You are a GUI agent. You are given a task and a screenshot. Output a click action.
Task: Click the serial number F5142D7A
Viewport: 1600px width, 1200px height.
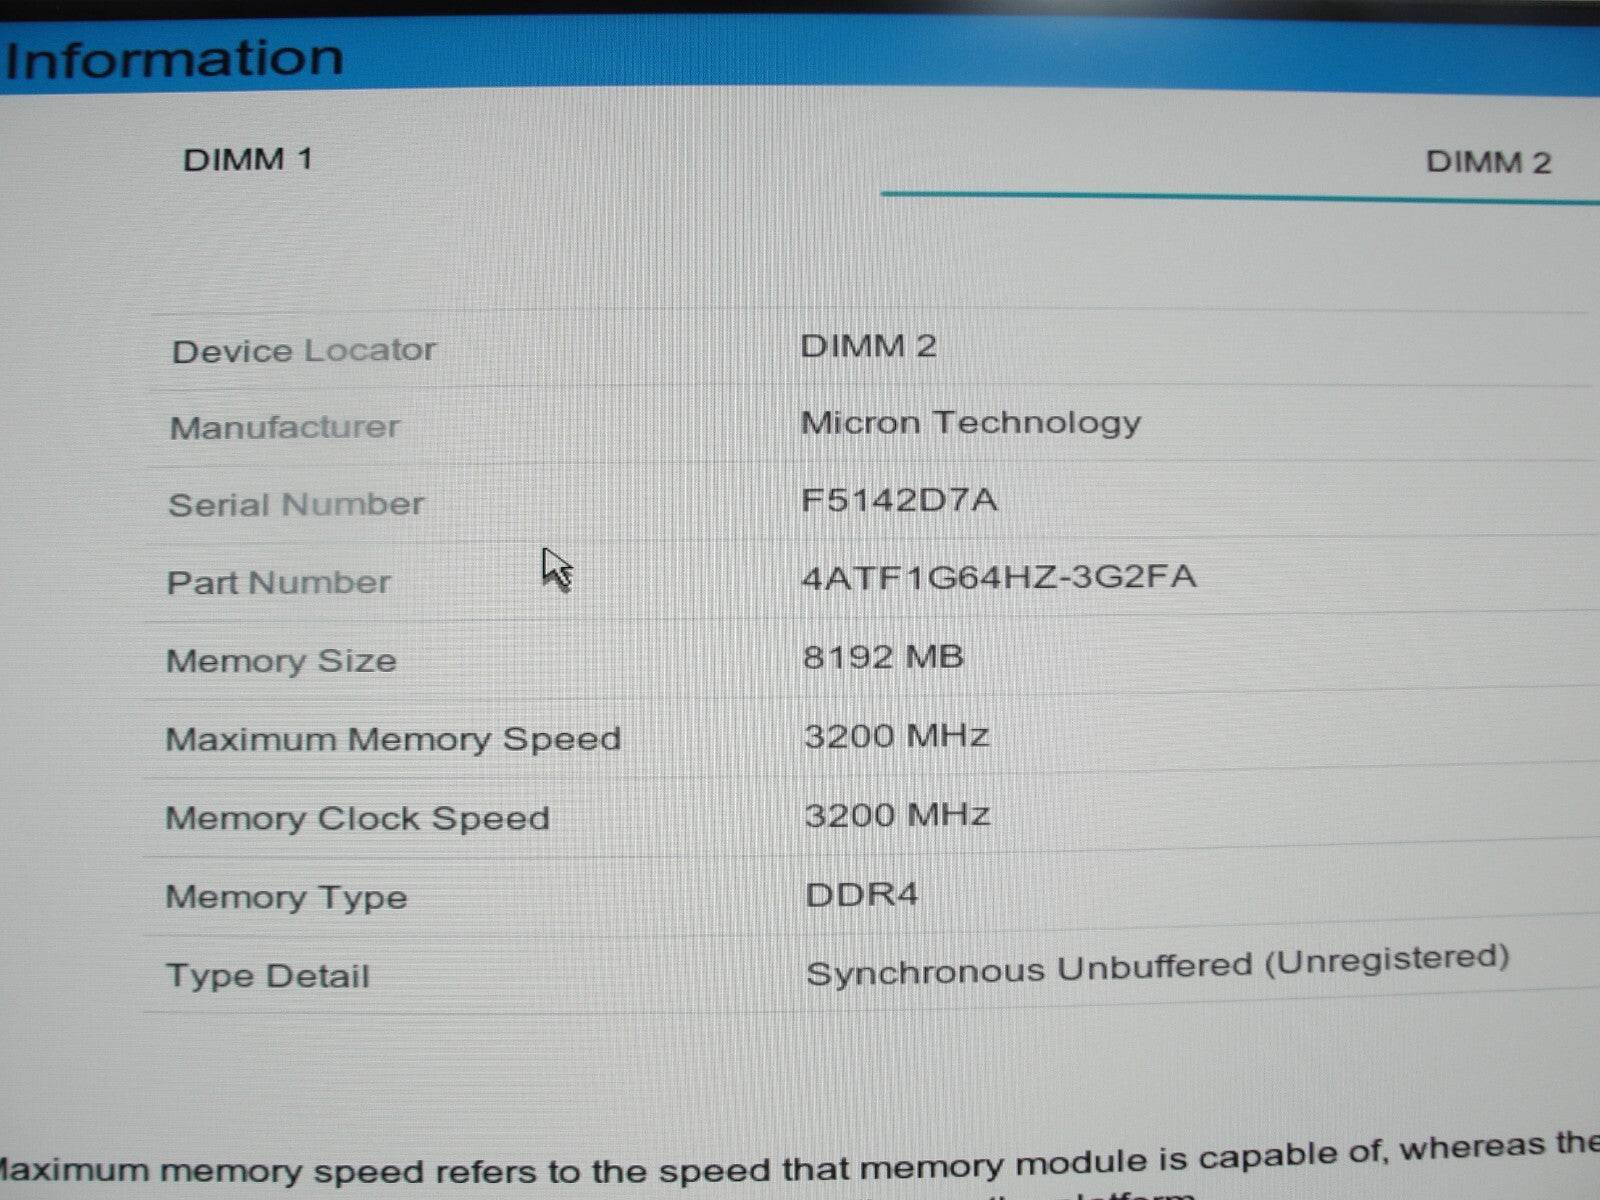click(x=899, y=499)
